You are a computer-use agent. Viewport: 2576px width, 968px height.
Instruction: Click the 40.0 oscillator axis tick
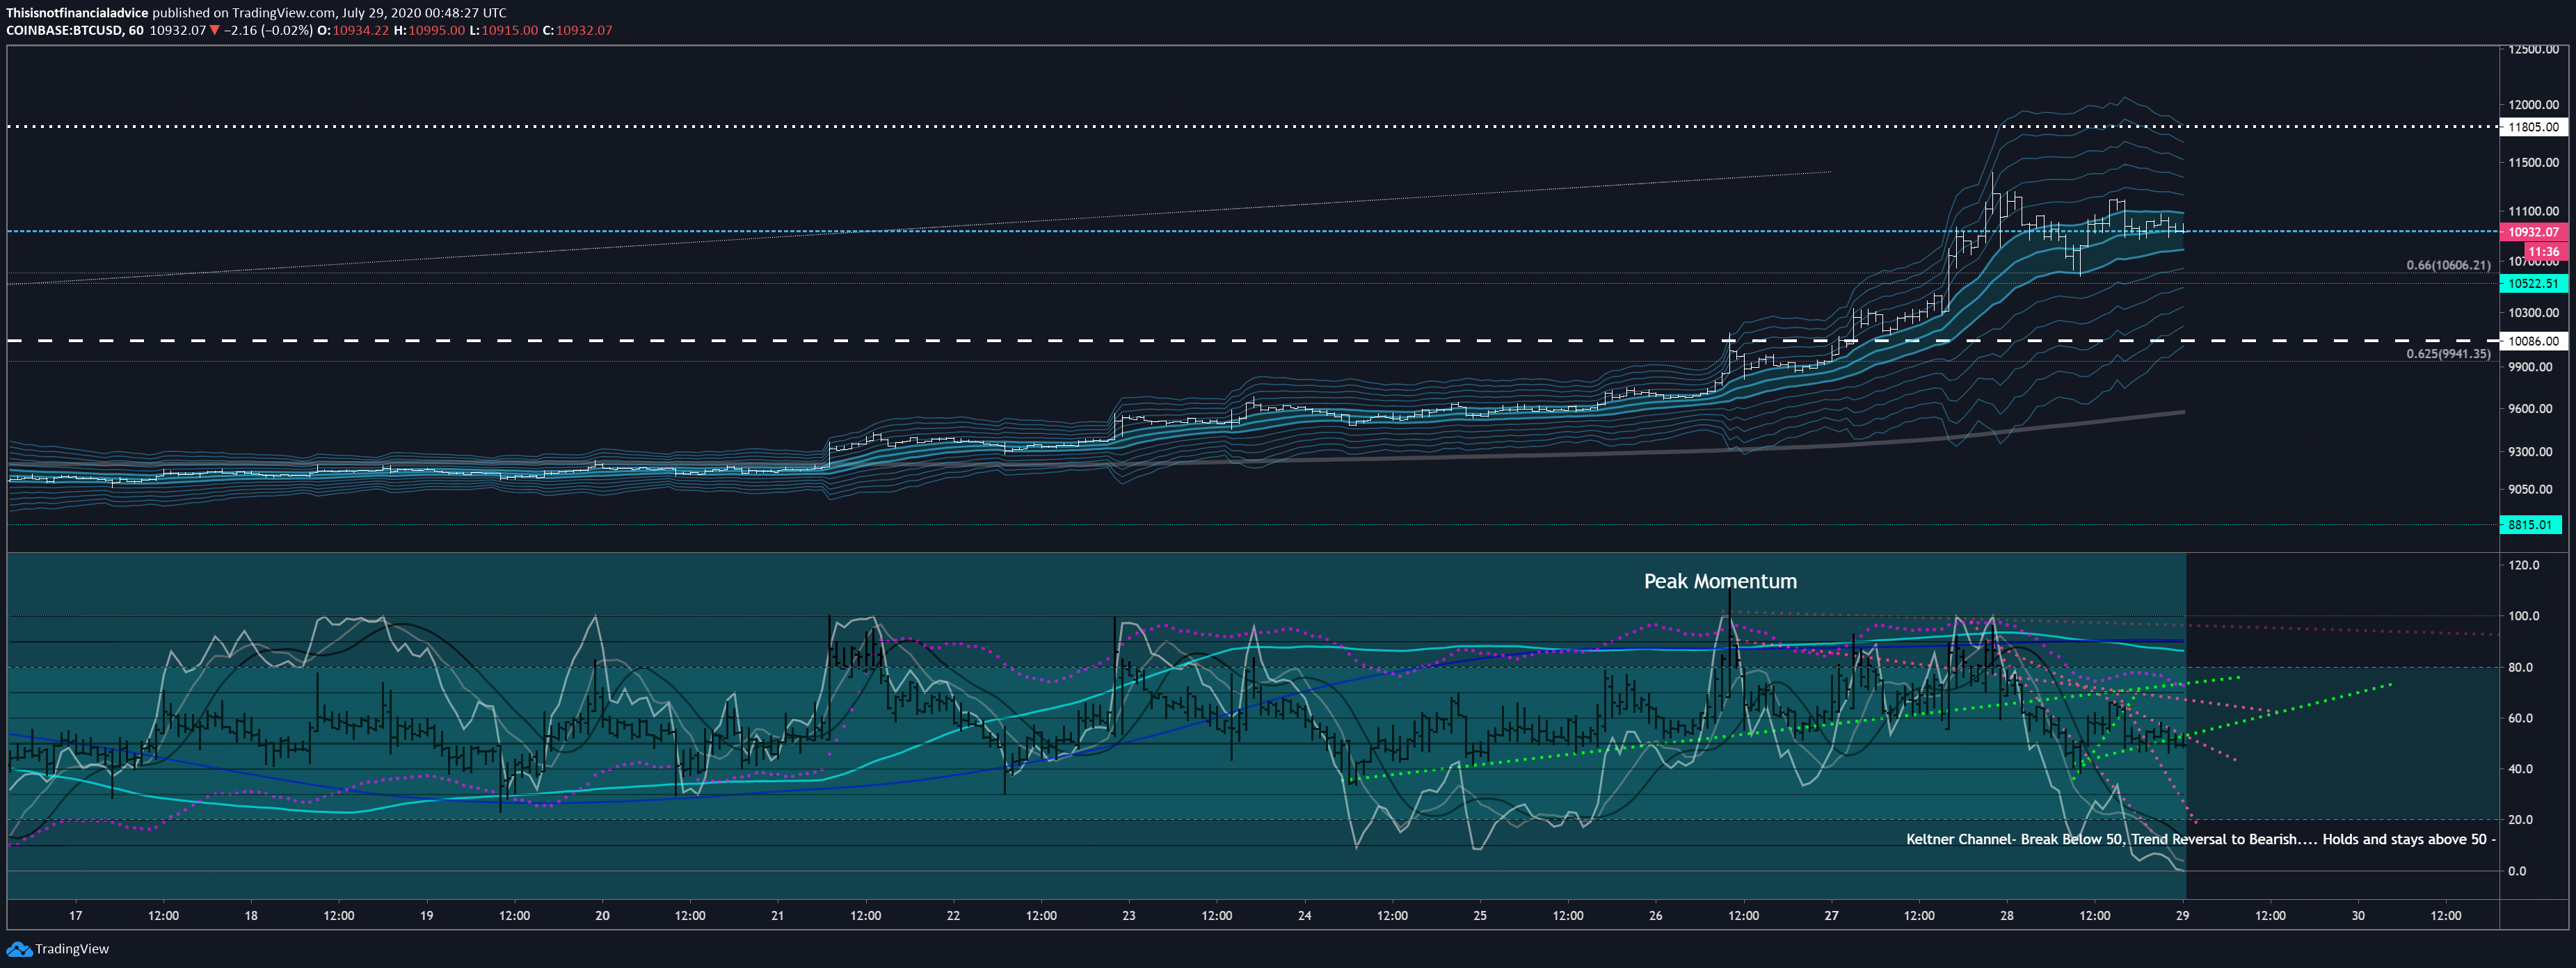(x=2520, y=769)
